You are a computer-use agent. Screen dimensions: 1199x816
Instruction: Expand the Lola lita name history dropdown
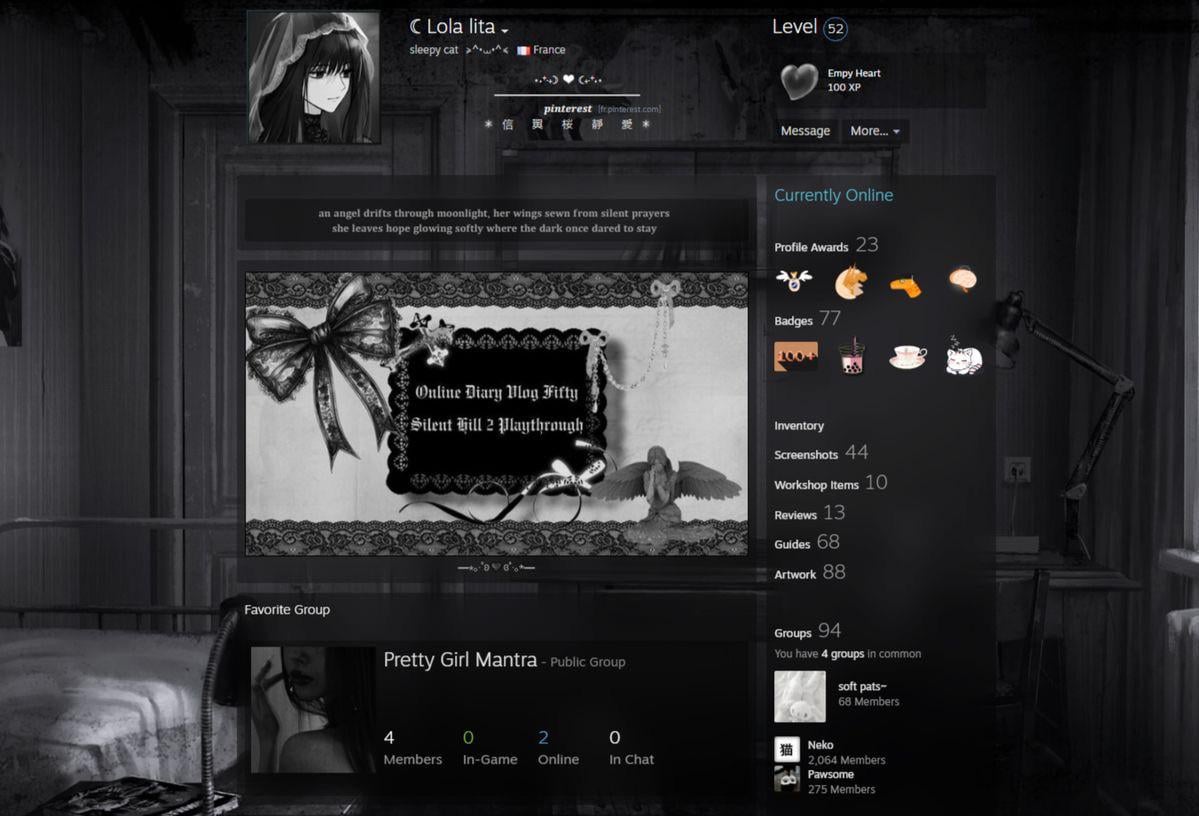[505, 31]
